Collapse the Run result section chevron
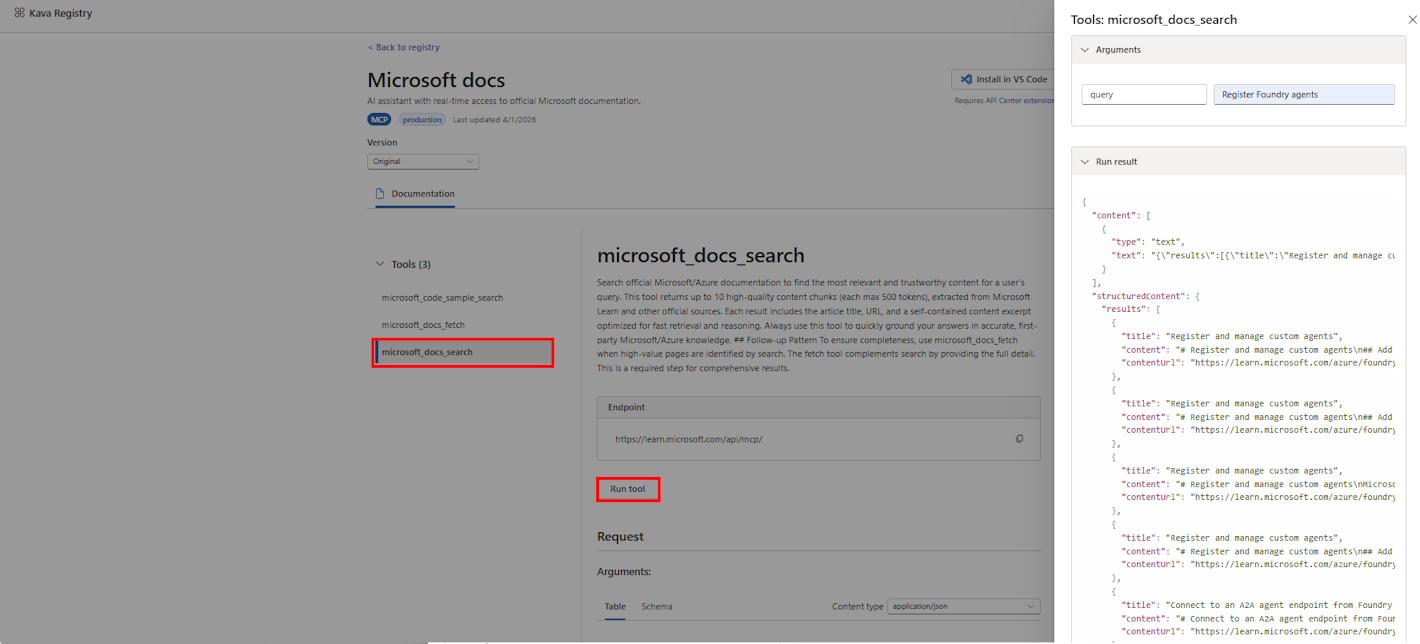This screenshot has width=1420, height=644. pyautogui.click(x=1084, y=161)
